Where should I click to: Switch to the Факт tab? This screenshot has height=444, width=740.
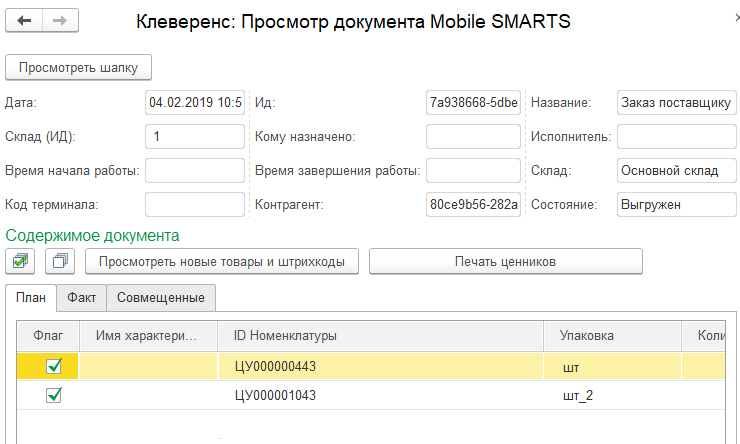pos(81,298)
